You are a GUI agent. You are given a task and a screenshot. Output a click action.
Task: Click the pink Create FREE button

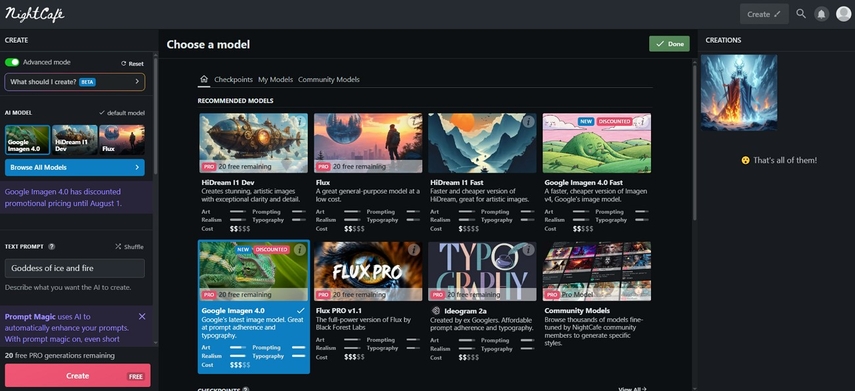tap(77, 376)
